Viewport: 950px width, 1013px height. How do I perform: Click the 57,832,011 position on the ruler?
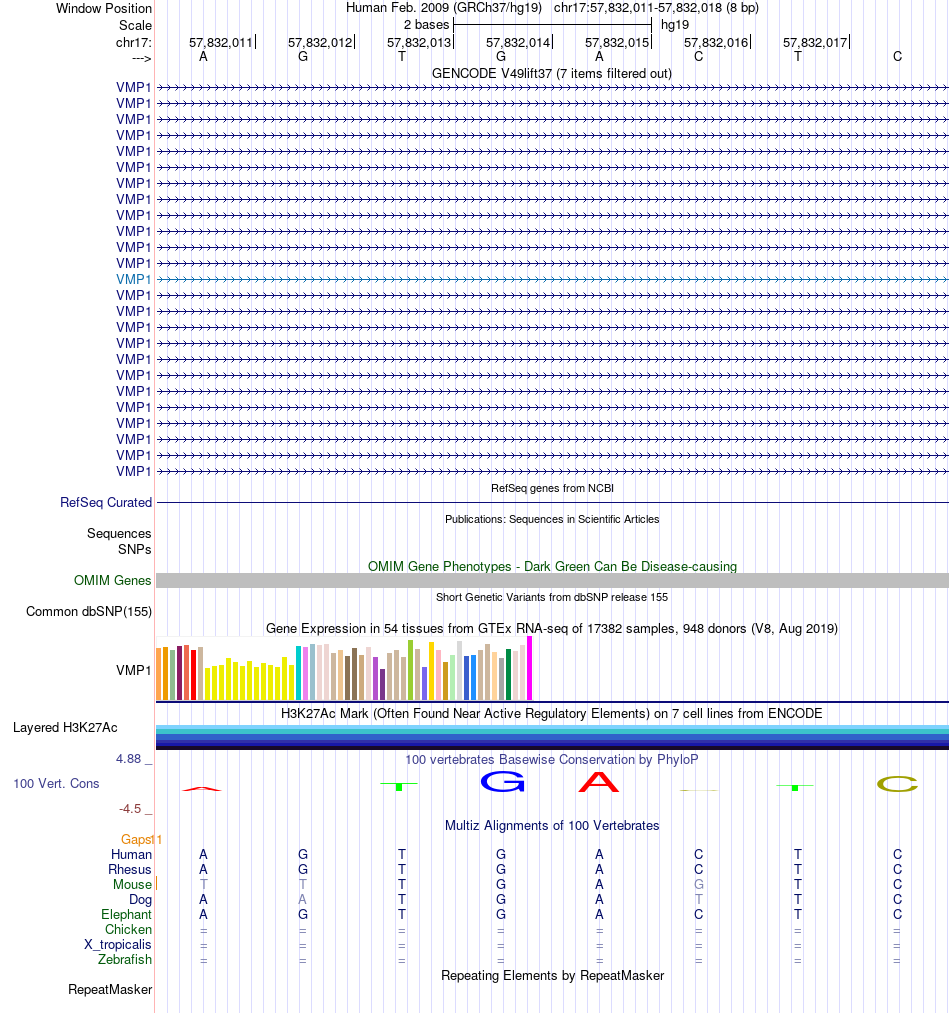point(220,42)
